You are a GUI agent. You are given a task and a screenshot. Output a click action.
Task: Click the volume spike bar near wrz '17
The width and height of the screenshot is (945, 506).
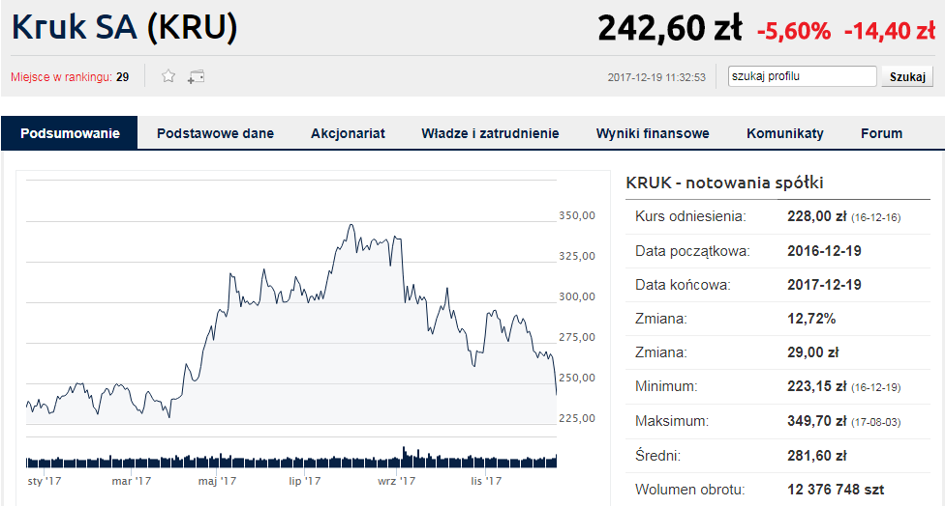pos(404,457)
